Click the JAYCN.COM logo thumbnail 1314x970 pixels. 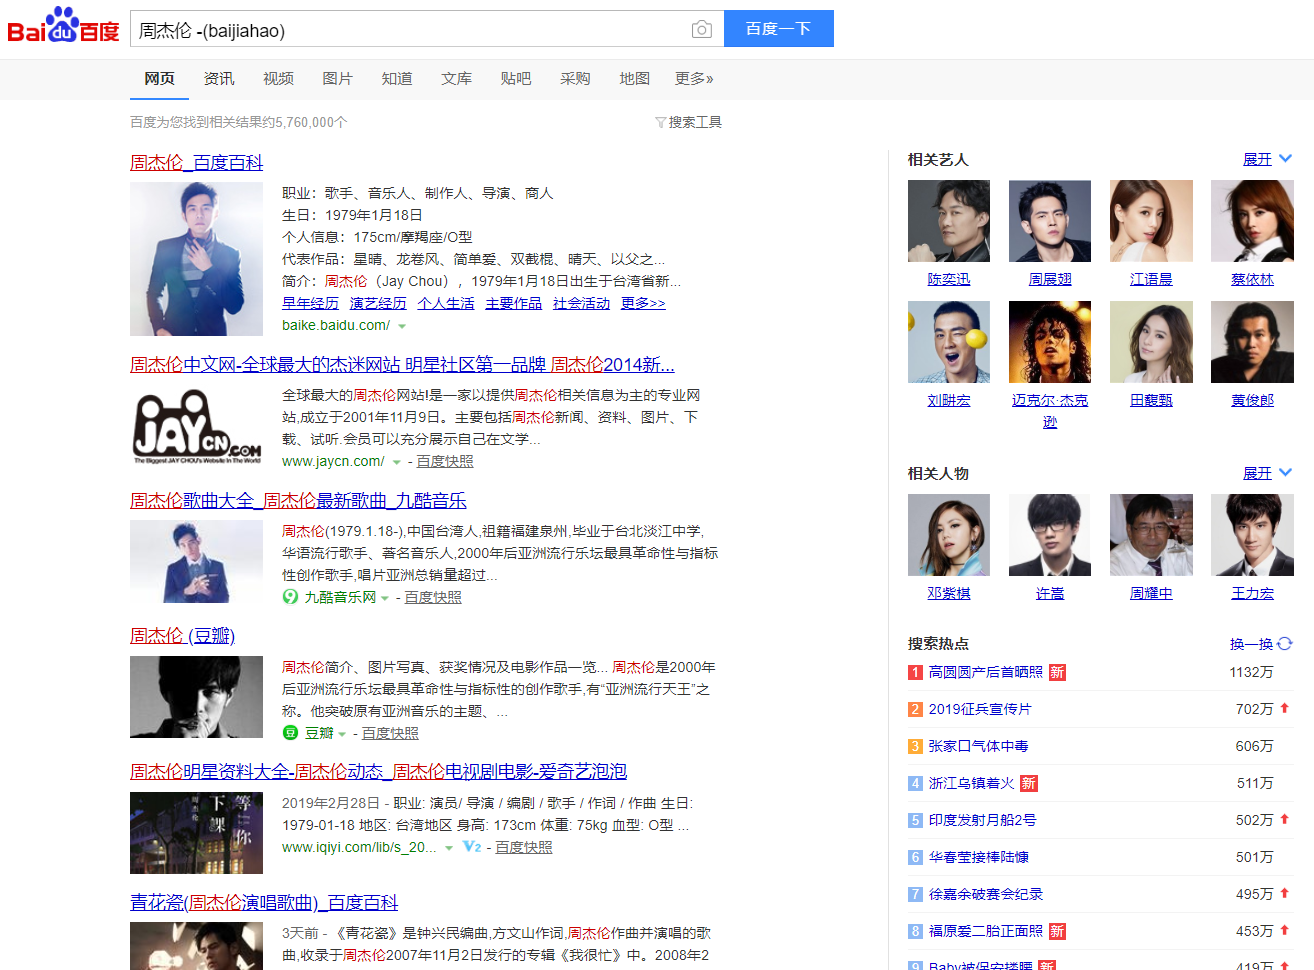197,427
